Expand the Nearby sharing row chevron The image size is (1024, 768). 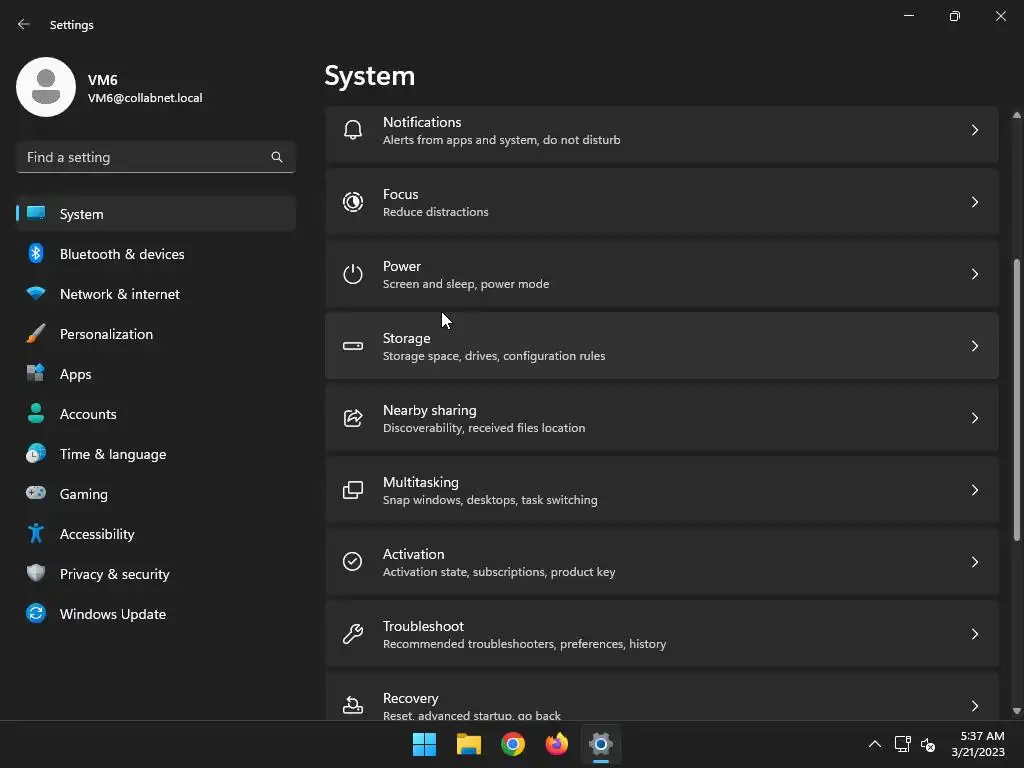(x=974, y=418)
